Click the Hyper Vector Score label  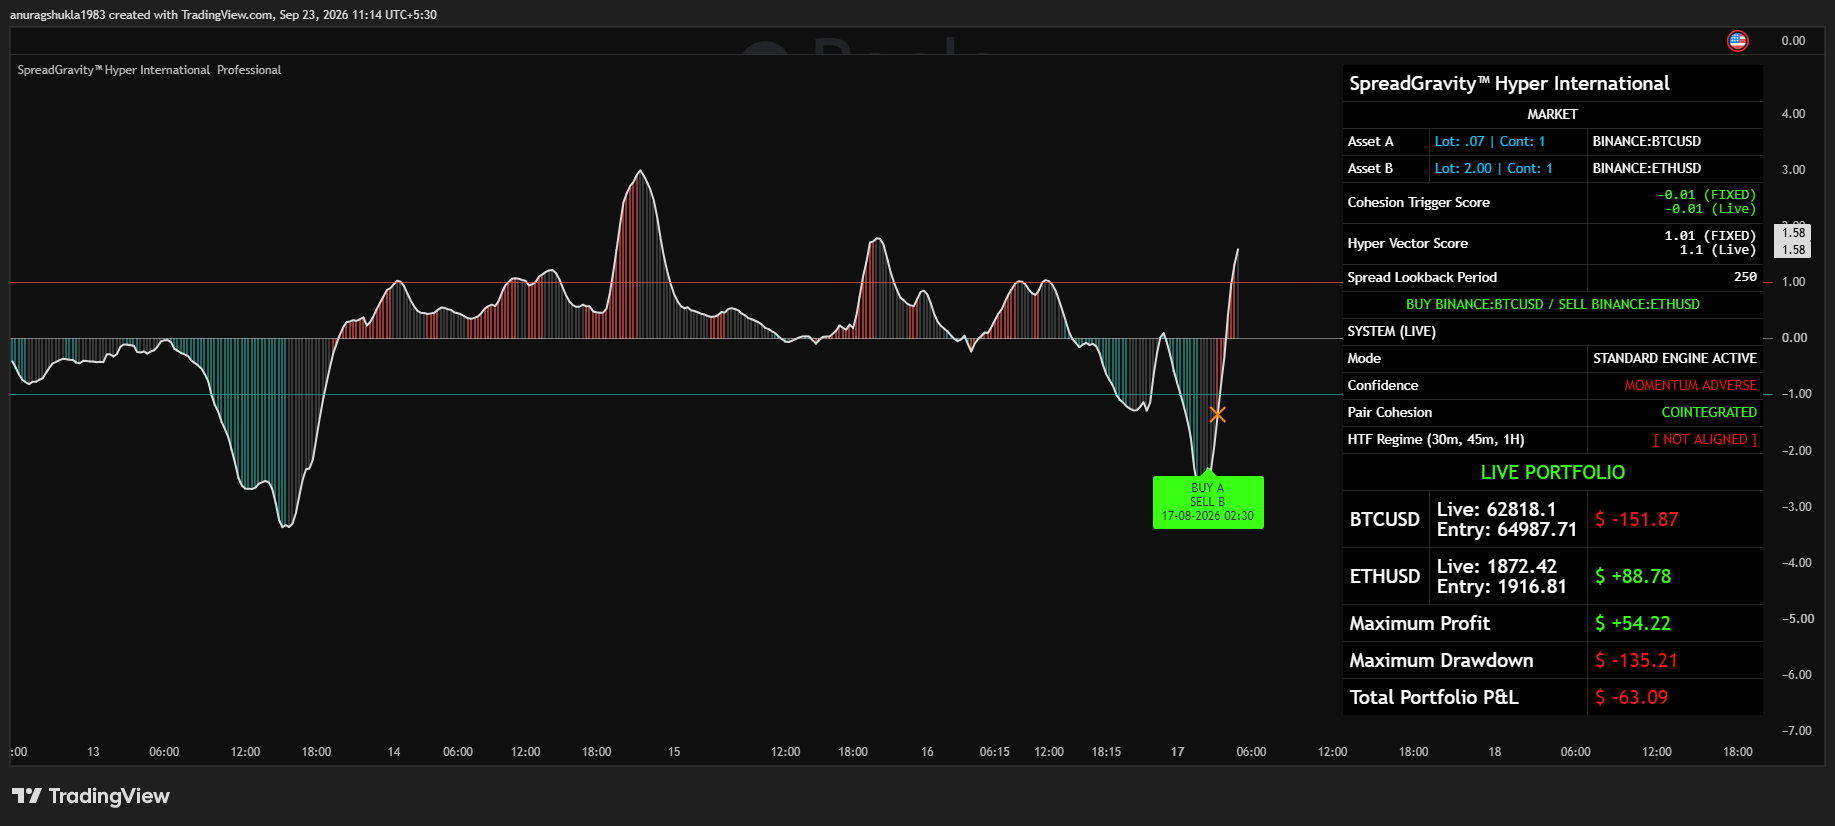tap(1407, 244)
